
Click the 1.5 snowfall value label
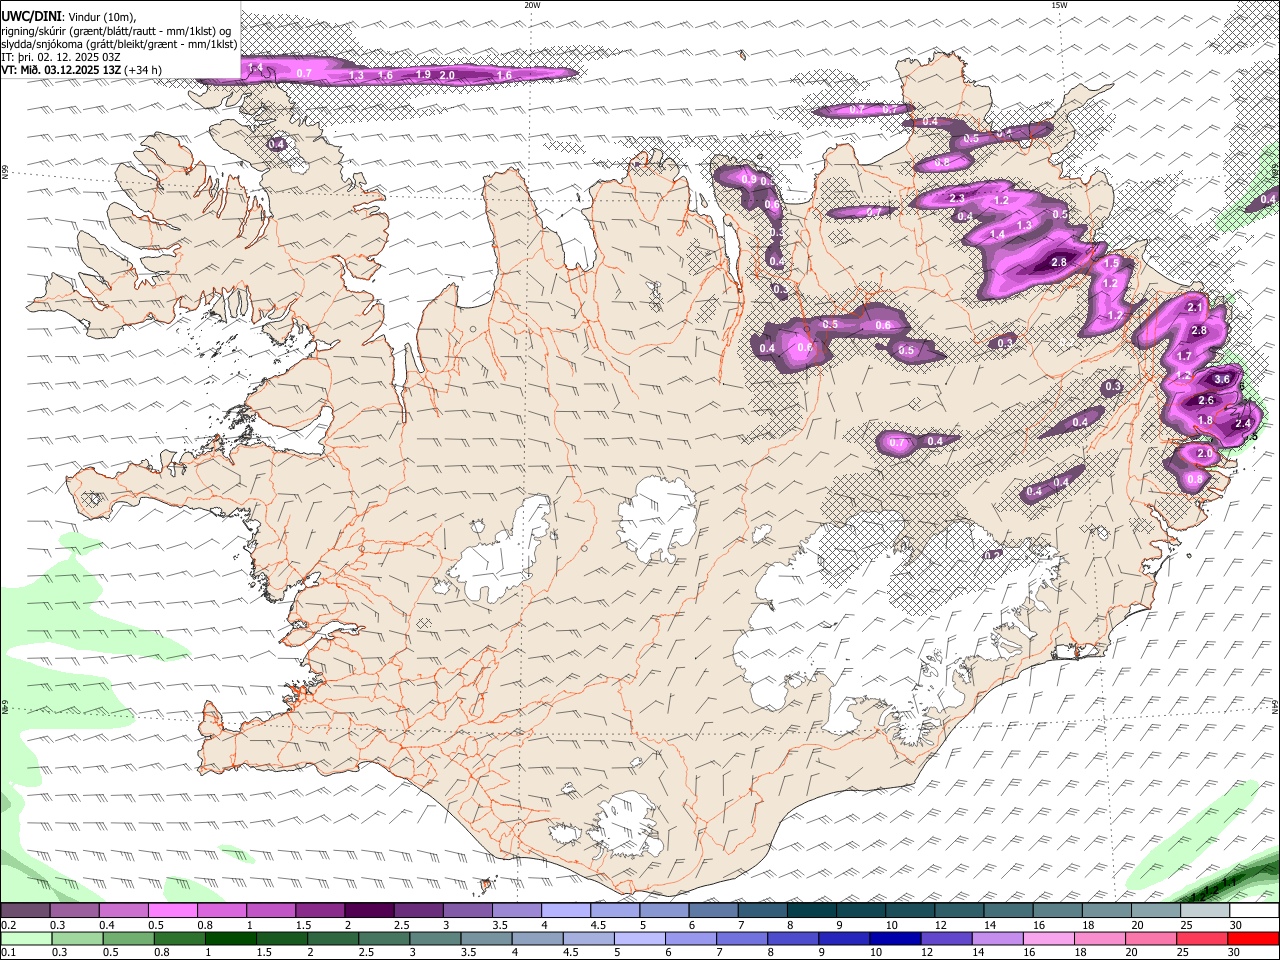point(1111,263)
